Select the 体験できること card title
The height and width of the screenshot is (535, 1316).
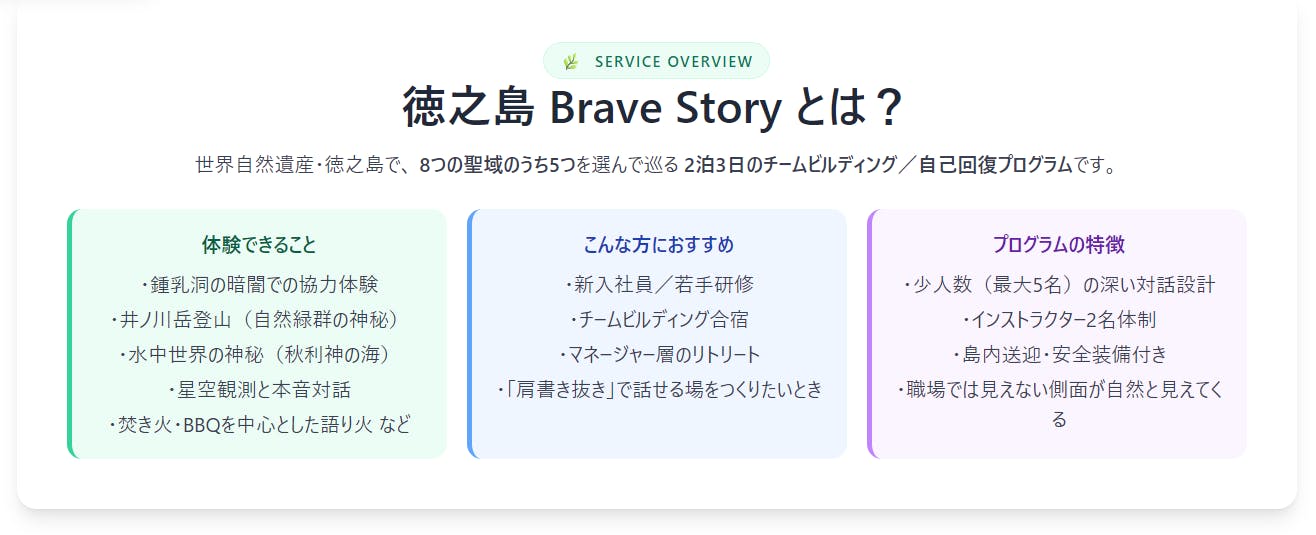(x=259, y=245)
